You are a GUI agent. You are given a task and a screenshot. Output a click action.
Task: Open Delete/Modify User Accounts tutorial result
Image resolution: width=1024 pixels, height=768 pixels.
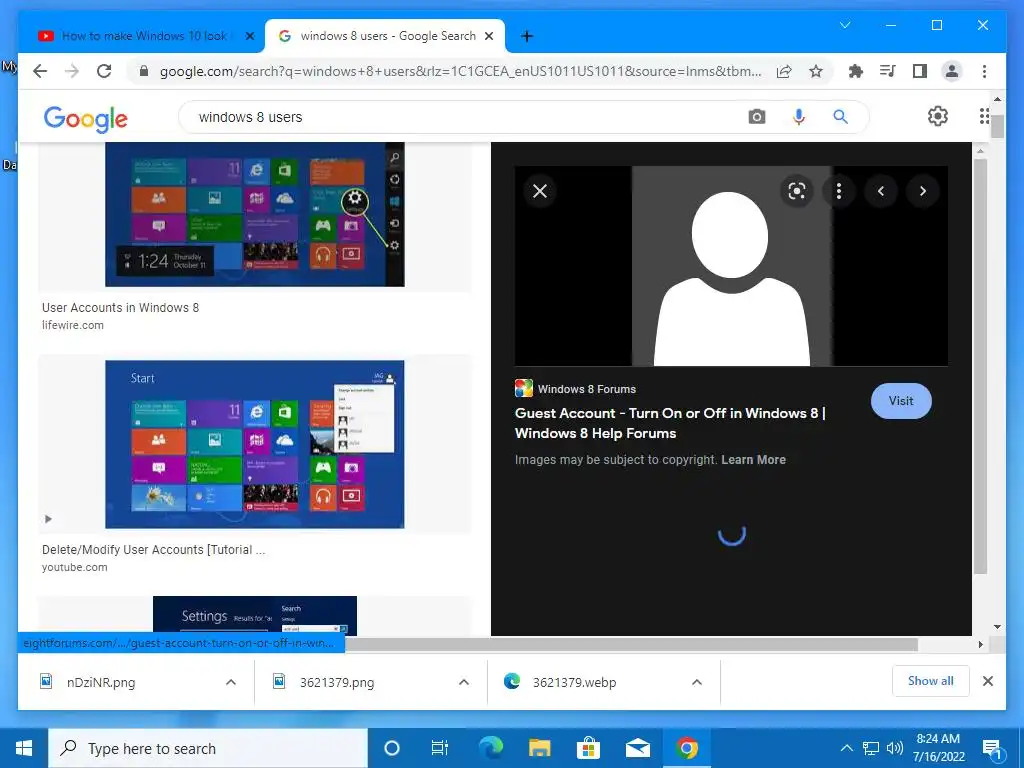click(x=153, y=550)
